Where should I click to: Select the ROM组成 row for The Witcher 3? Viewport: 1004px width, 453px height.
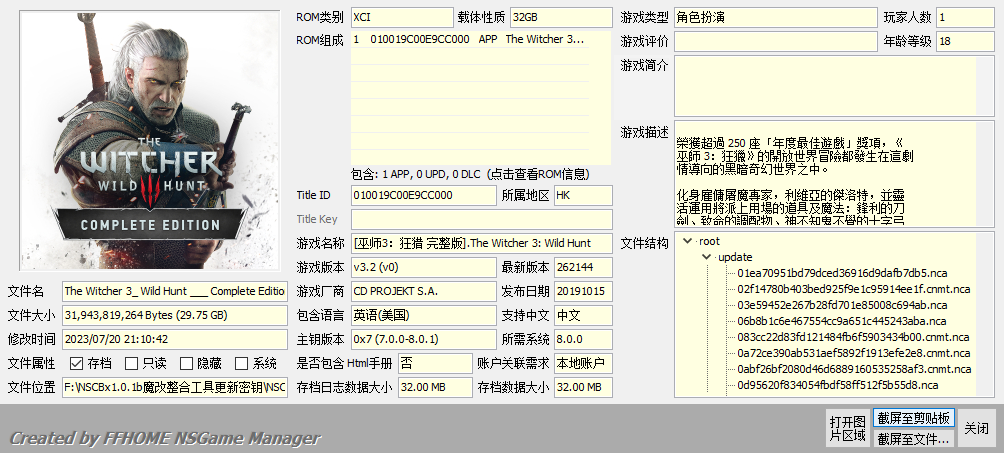tap(471, 39)
